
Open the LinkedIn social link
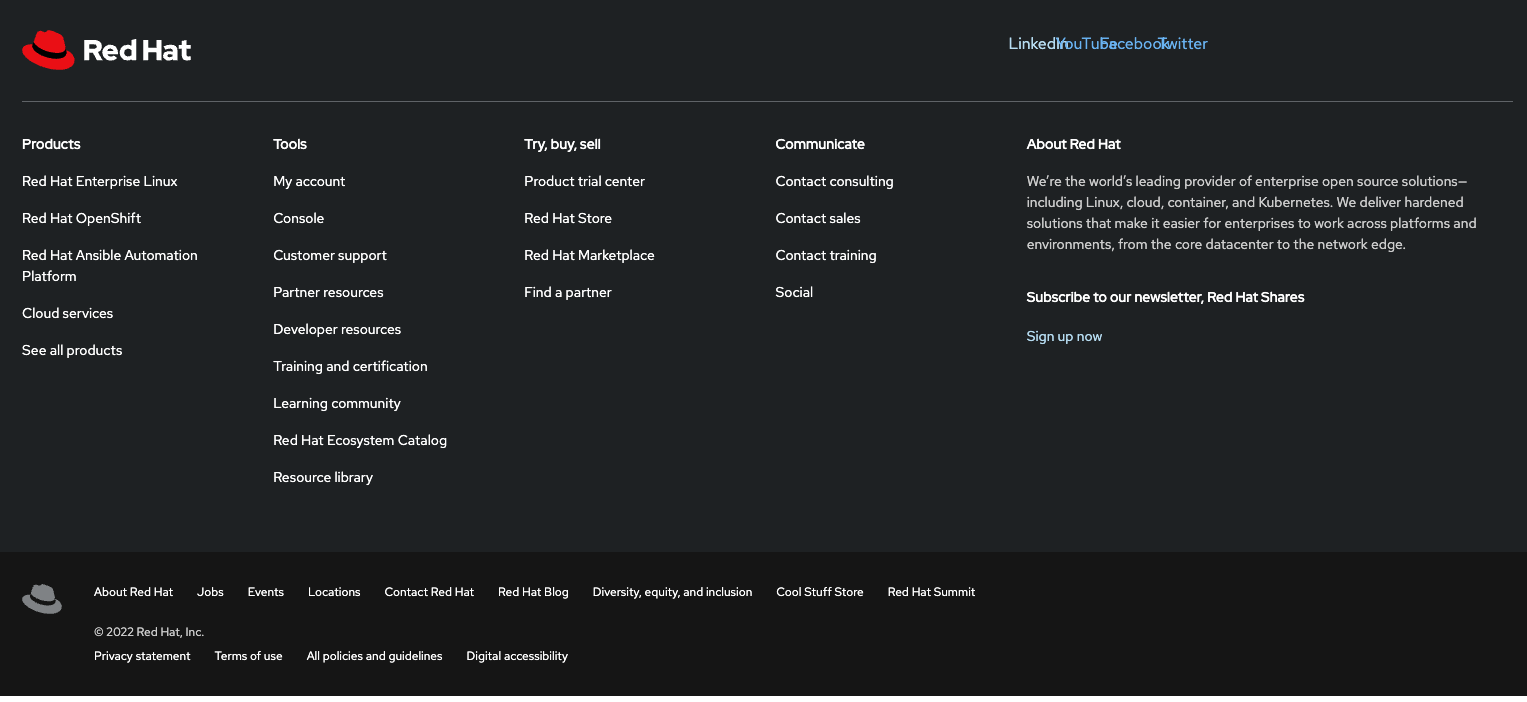1036,44
